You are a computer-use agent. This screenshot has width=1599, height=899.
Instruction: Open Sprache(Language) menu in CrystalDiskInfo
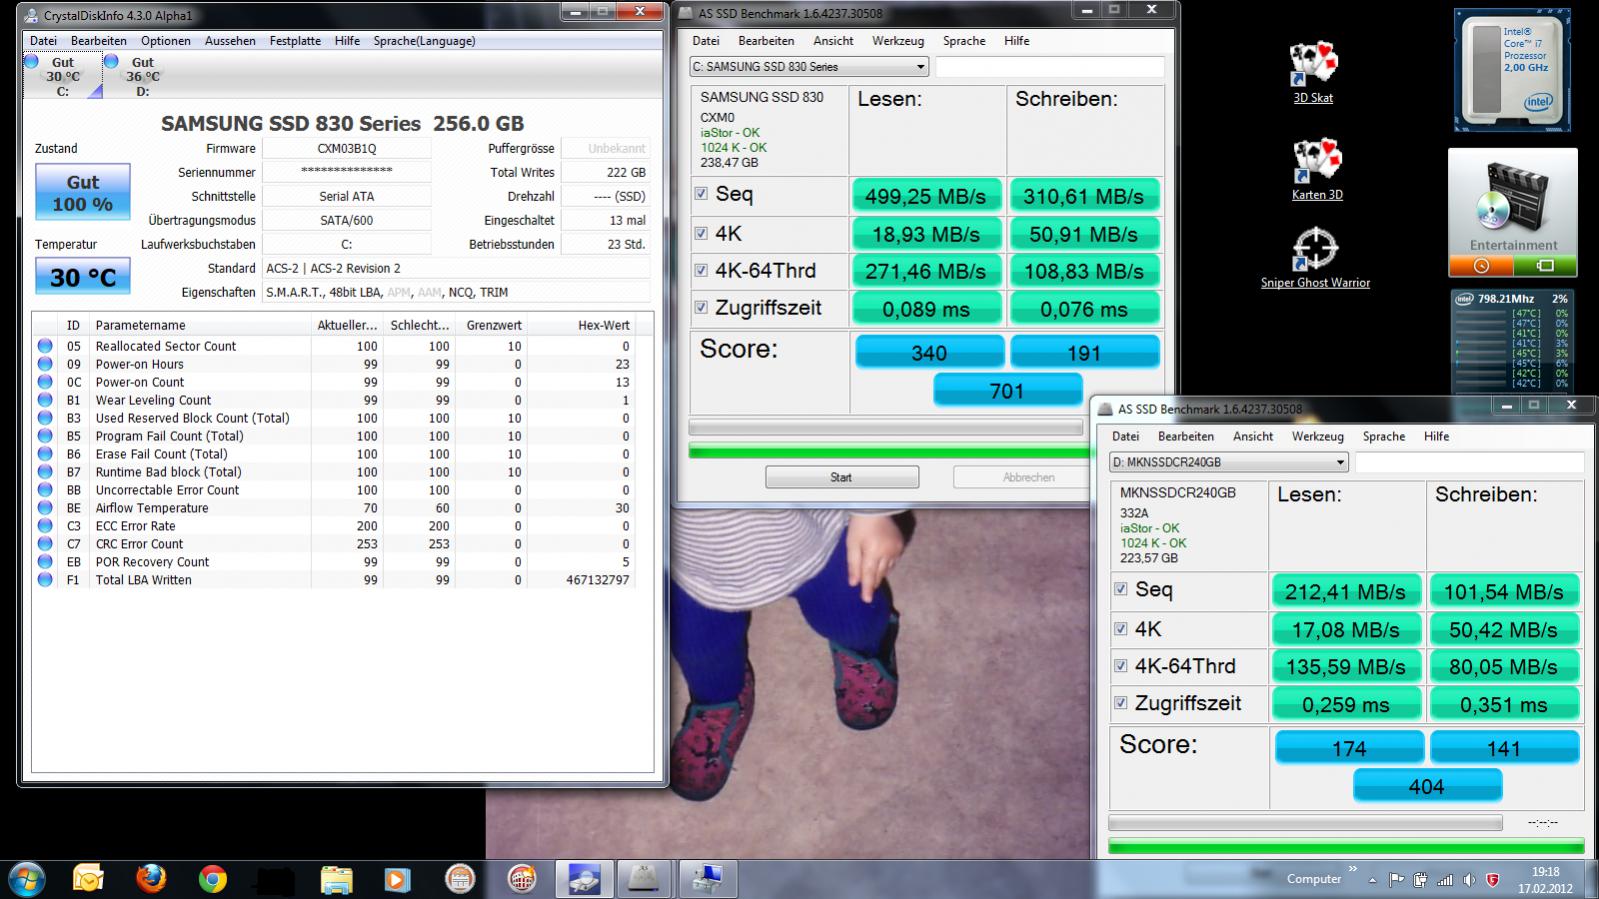[424, 41]
